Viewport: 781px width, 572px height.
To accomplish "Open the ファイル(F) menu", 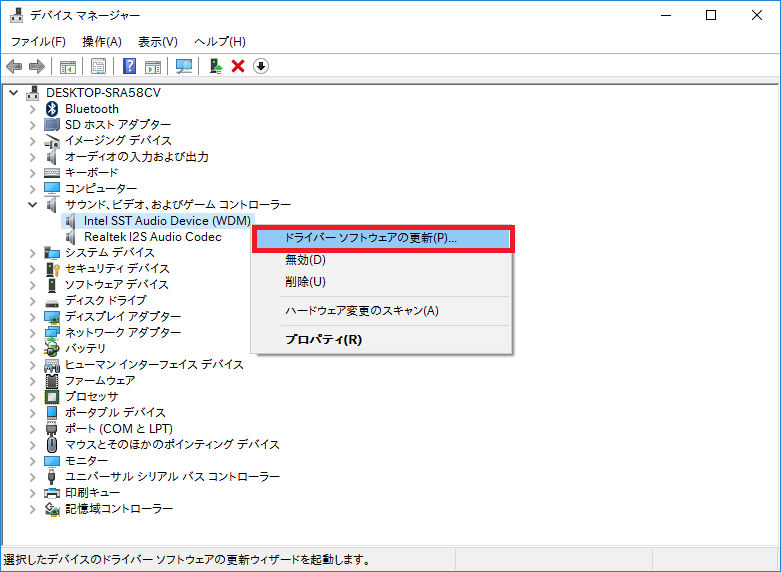I will [38, 42].
